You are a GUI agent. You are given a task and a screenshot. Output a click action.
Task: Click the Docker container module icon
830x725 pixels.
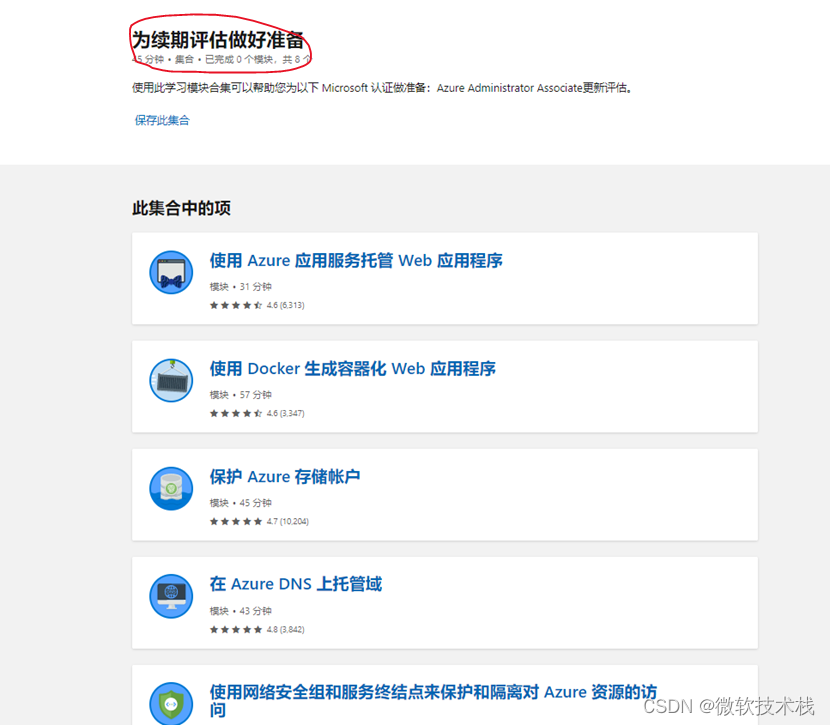(x=171, y=380)
